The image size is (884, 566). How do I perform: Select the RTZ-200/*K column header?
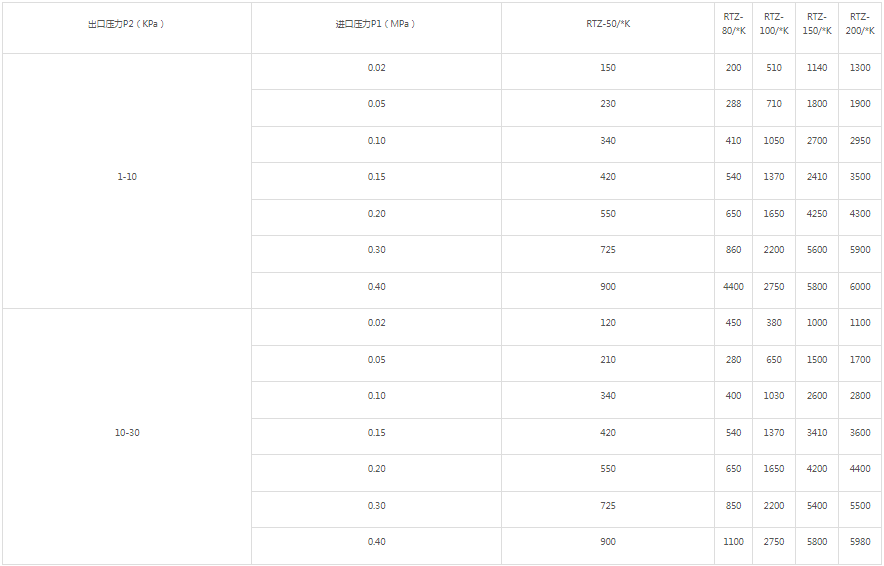(859, 24)
